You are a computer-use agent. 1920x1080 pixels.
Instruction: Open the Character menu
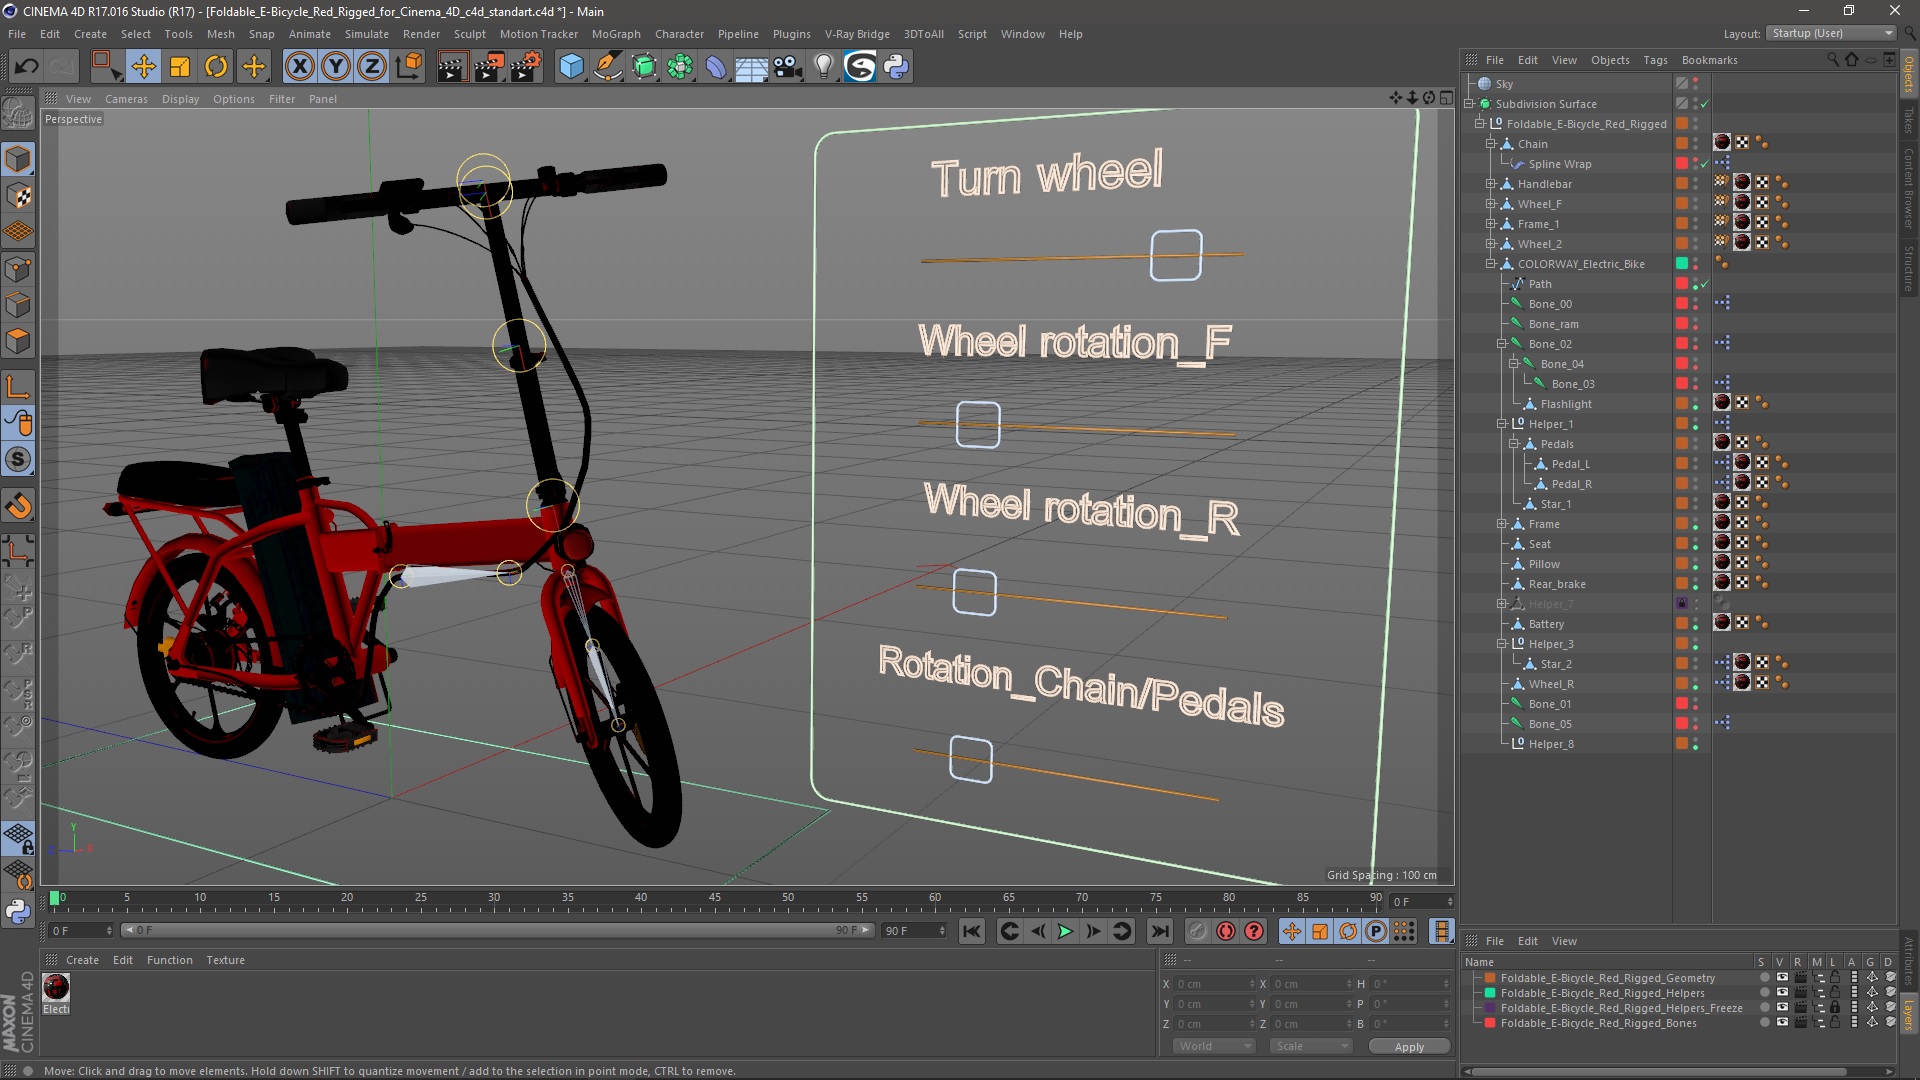coord(679,34)
